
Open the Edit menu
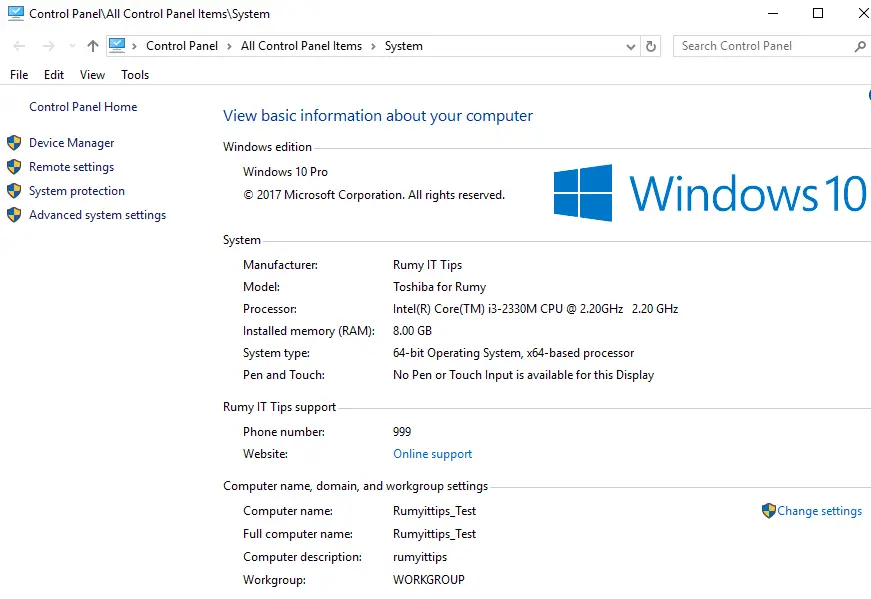pos(54,75)
